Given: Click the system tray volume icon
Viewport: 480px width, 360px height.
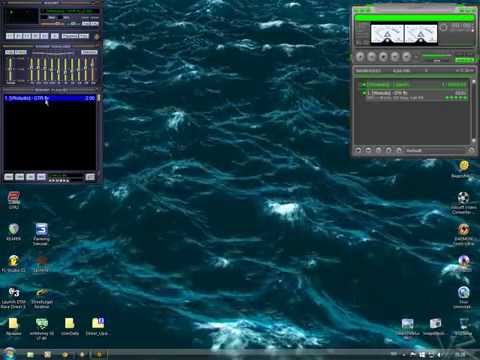Looking at the screenshot, I should 439,354.
